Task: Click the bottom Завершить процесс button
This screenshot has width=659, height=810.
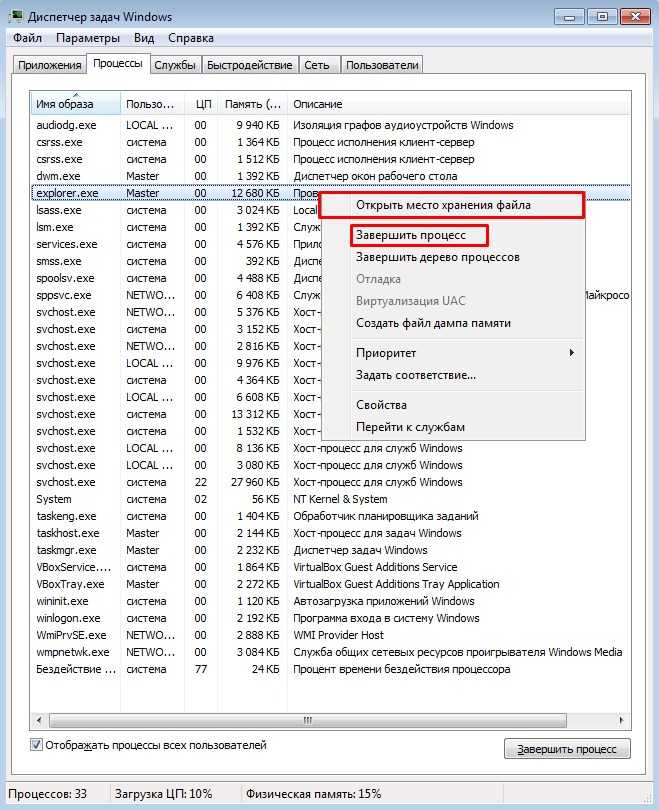Action: point(567,749)
